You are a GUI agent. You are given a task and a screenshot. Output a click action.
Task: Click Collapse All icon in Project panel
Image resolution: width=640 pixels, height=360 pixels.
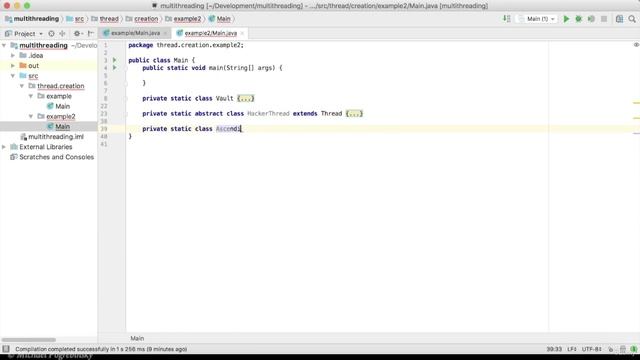(x=62, y=33)
